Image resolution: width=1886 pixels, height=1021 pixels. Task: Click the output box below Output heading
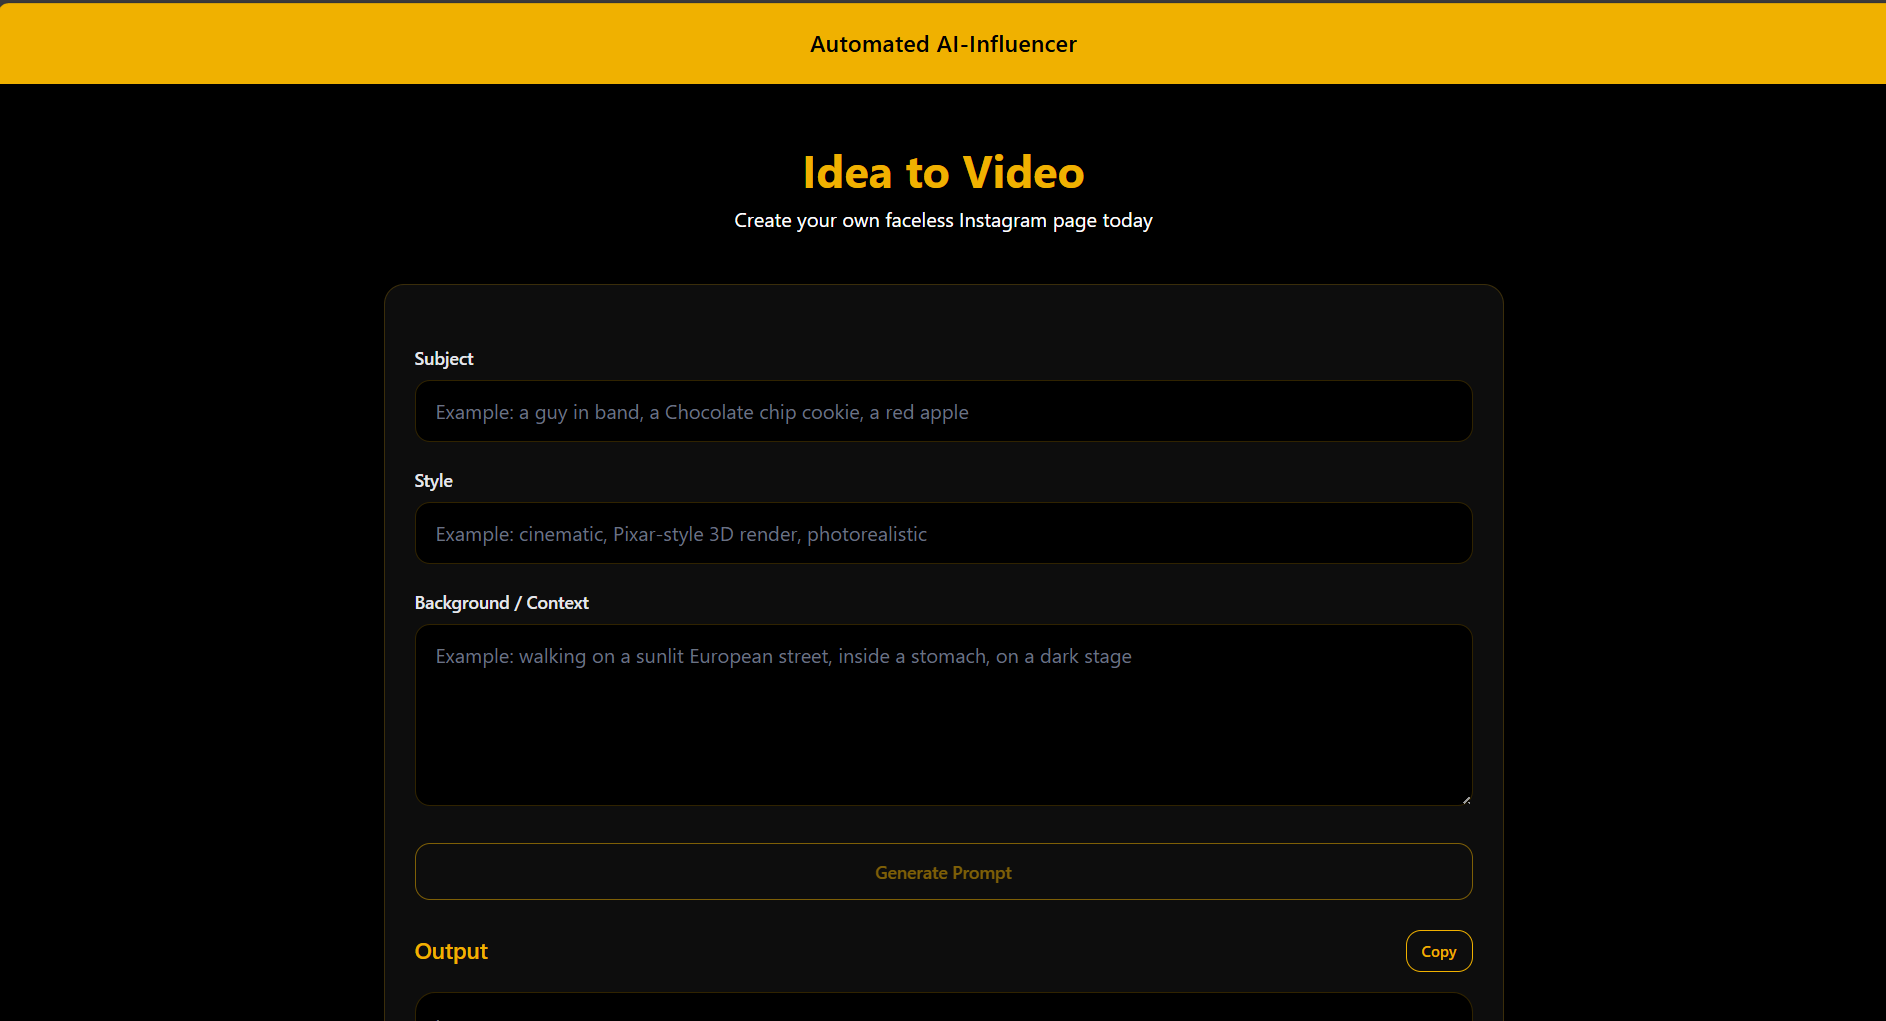943,1008
